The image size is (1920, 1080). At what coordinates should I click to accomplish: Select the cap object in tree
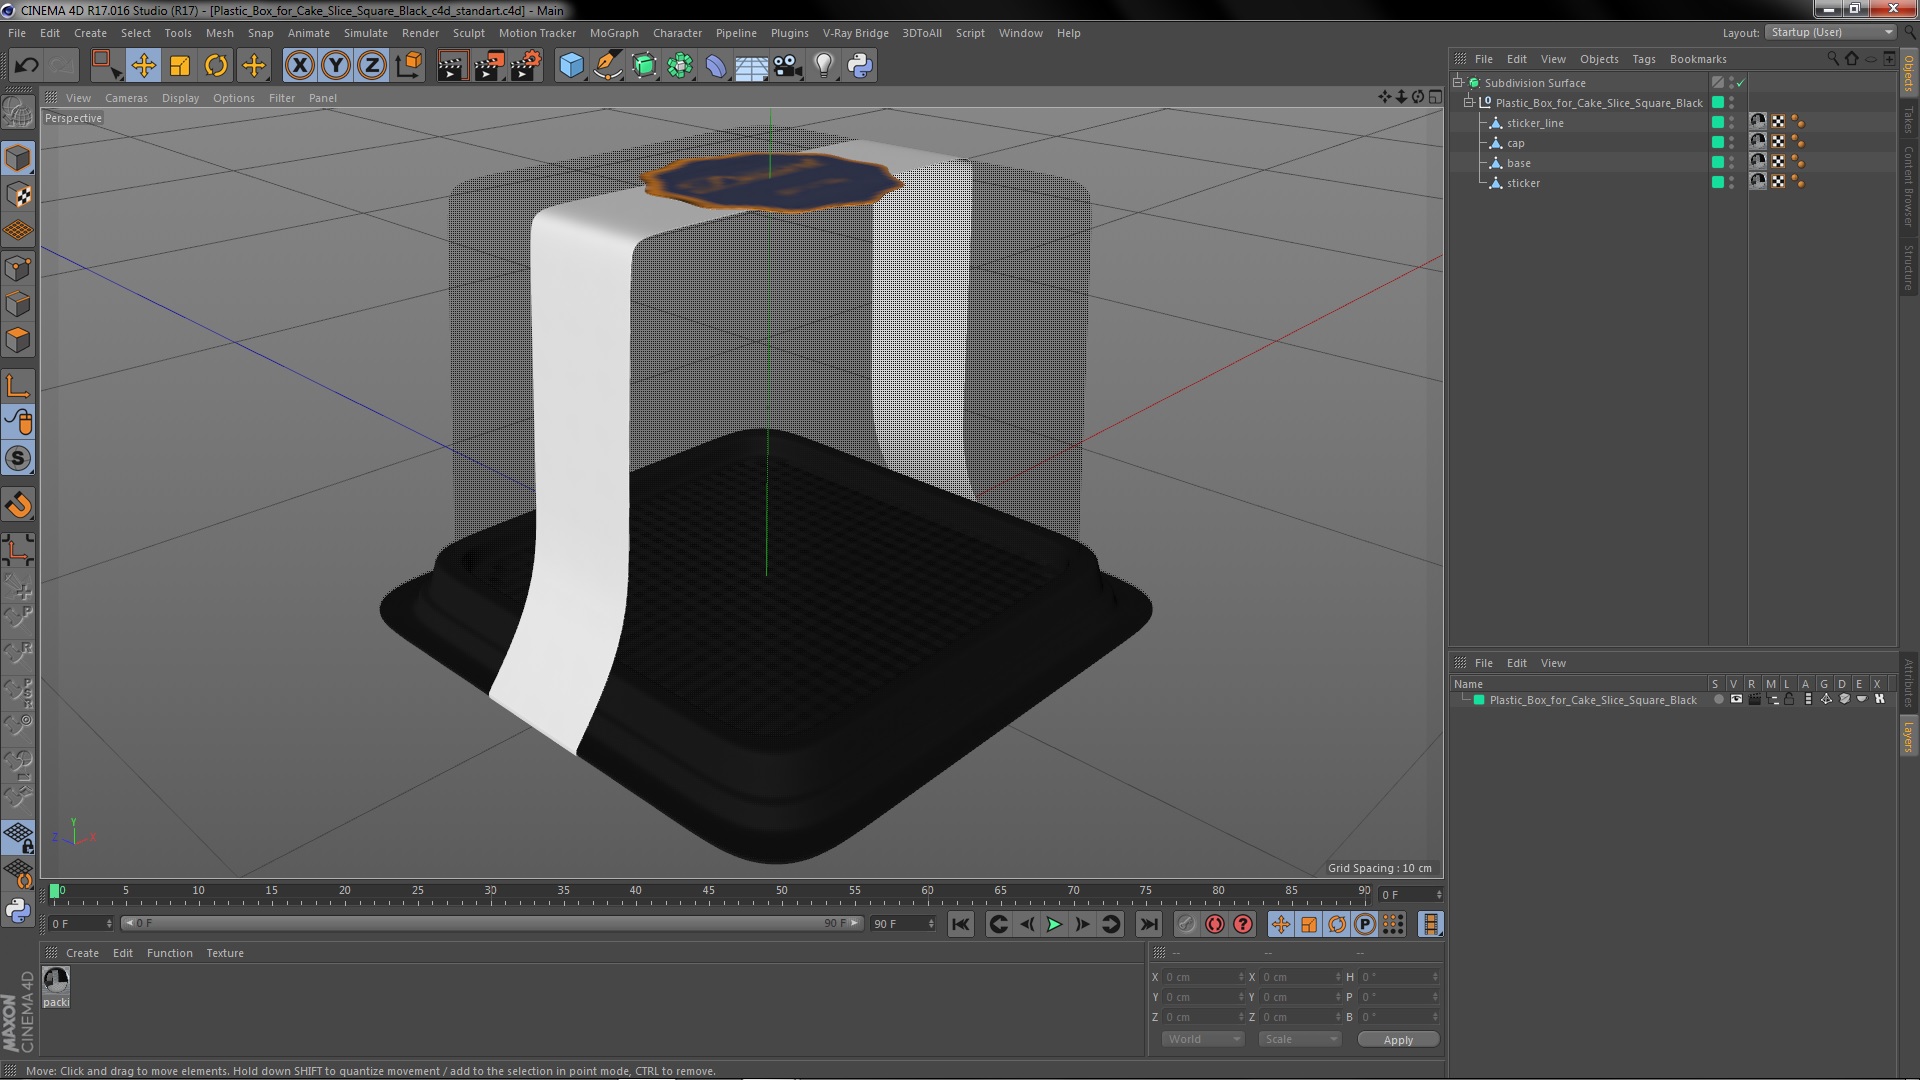(x=1515, y=143)
